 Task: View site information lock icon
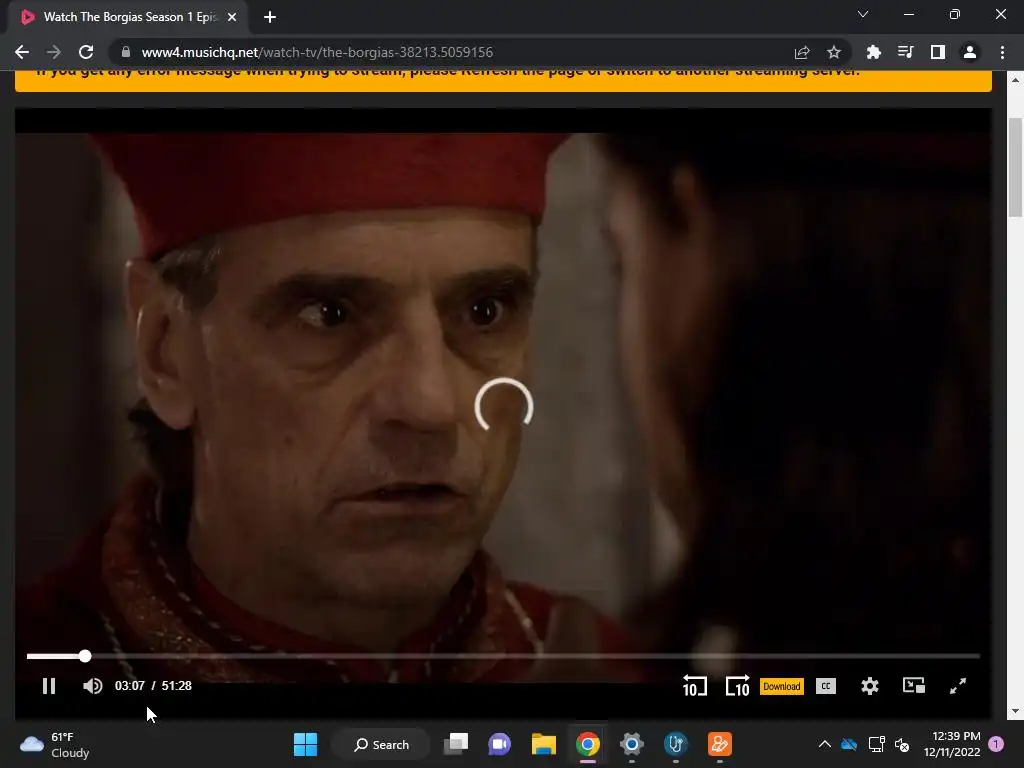tap(126, 52)
